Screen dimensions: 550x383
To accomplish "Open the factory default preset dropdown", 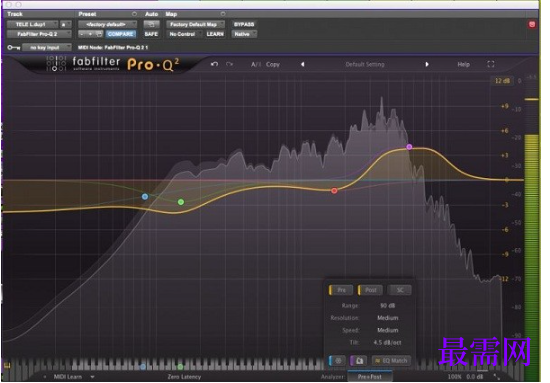I will pos(107,24).
